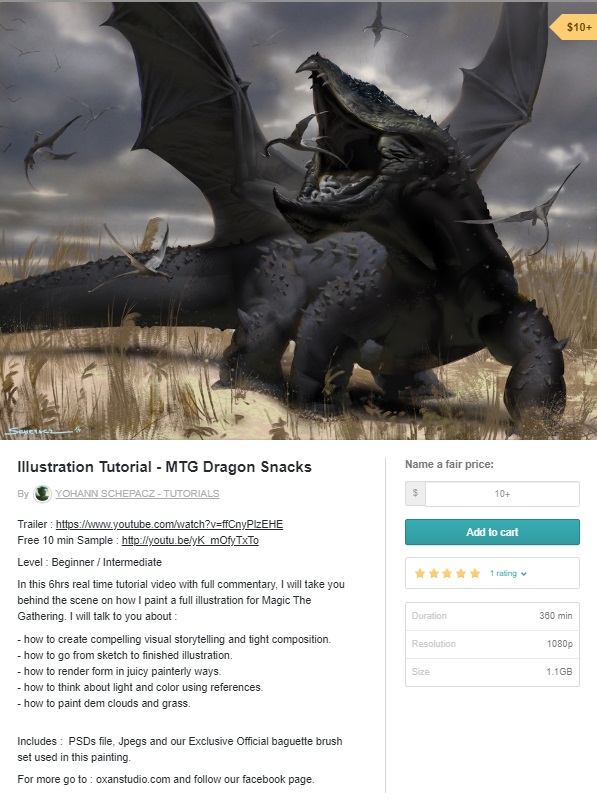
Task: Click the fourth rating star
Action: [461, 573]
